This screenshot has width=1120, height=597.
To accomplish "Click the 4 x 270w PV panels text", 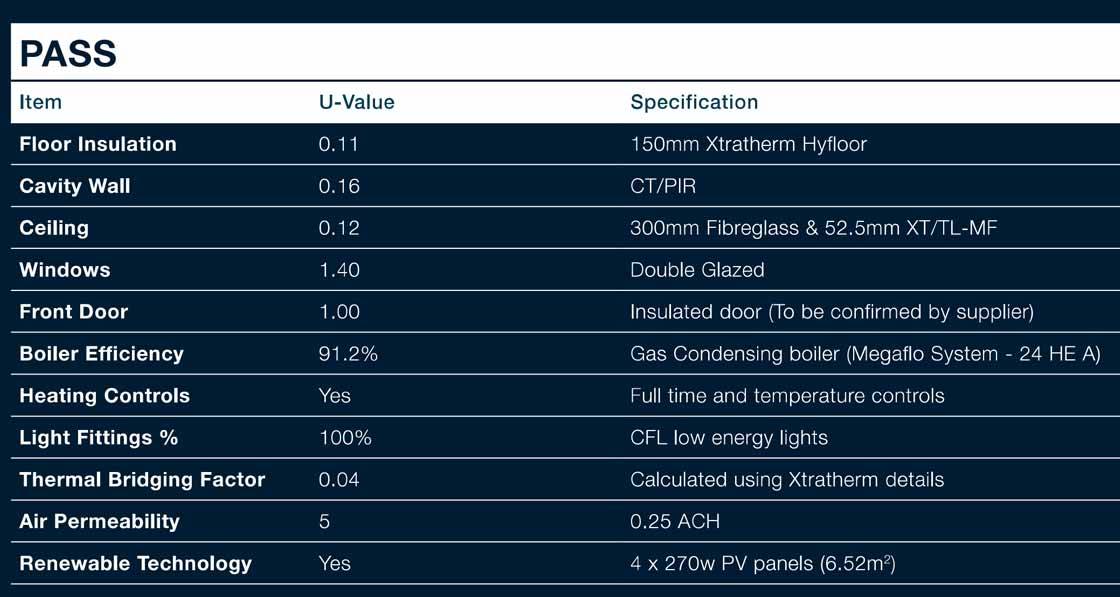I will pyautogui.click(x=762, y=564).
